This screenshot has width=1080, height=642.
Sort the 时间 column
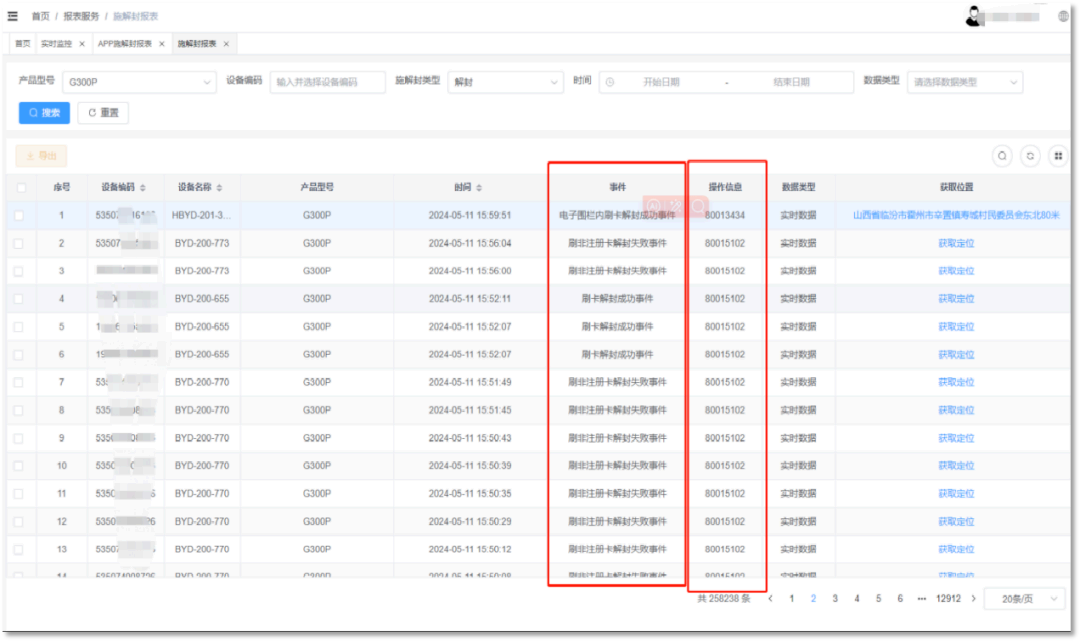pyautogui.click(x=479, y=187)
